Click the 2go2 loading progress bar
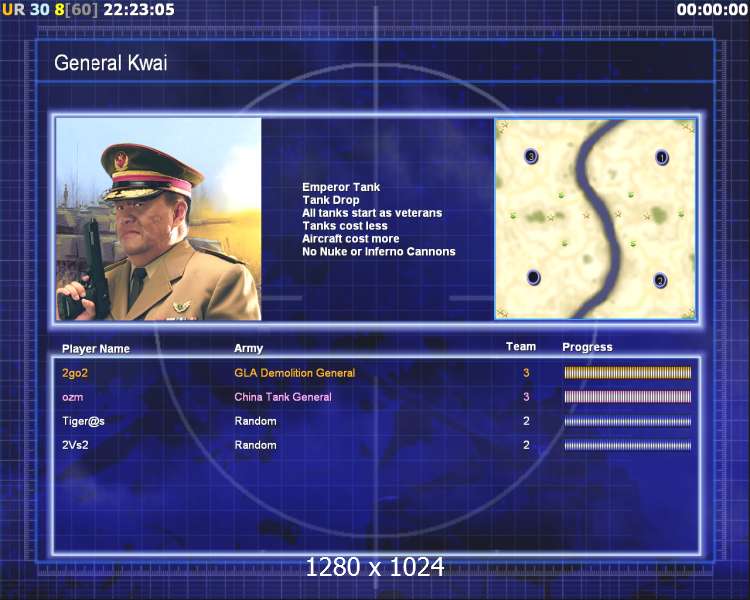 pyautogui.click(x=628, y=373)
